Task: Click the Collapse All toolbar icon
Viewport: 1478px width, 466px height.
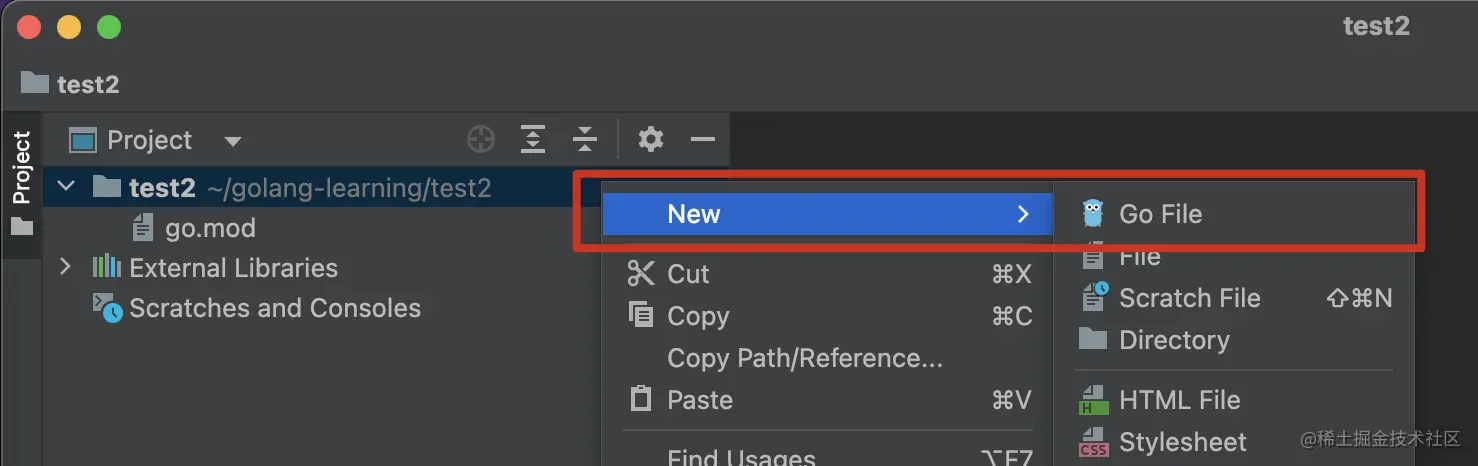Action: [x=585, y=140]
